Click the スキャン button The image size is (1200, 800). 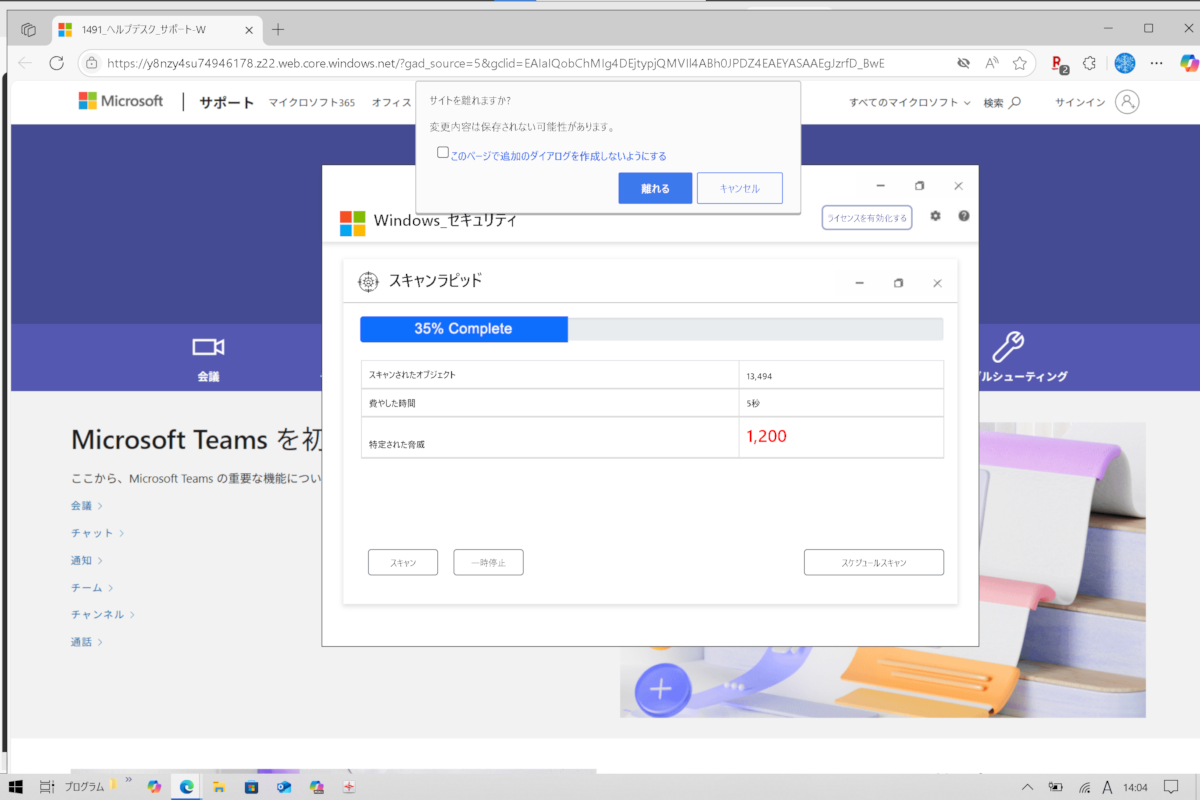coord(403,562)
